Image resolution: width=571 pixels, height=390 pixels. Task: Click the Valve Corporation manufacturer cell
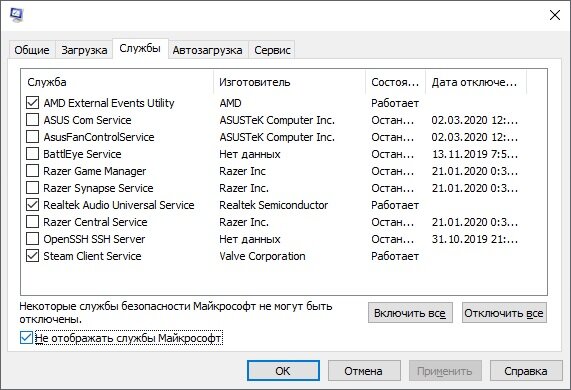[x=262, y=256]
